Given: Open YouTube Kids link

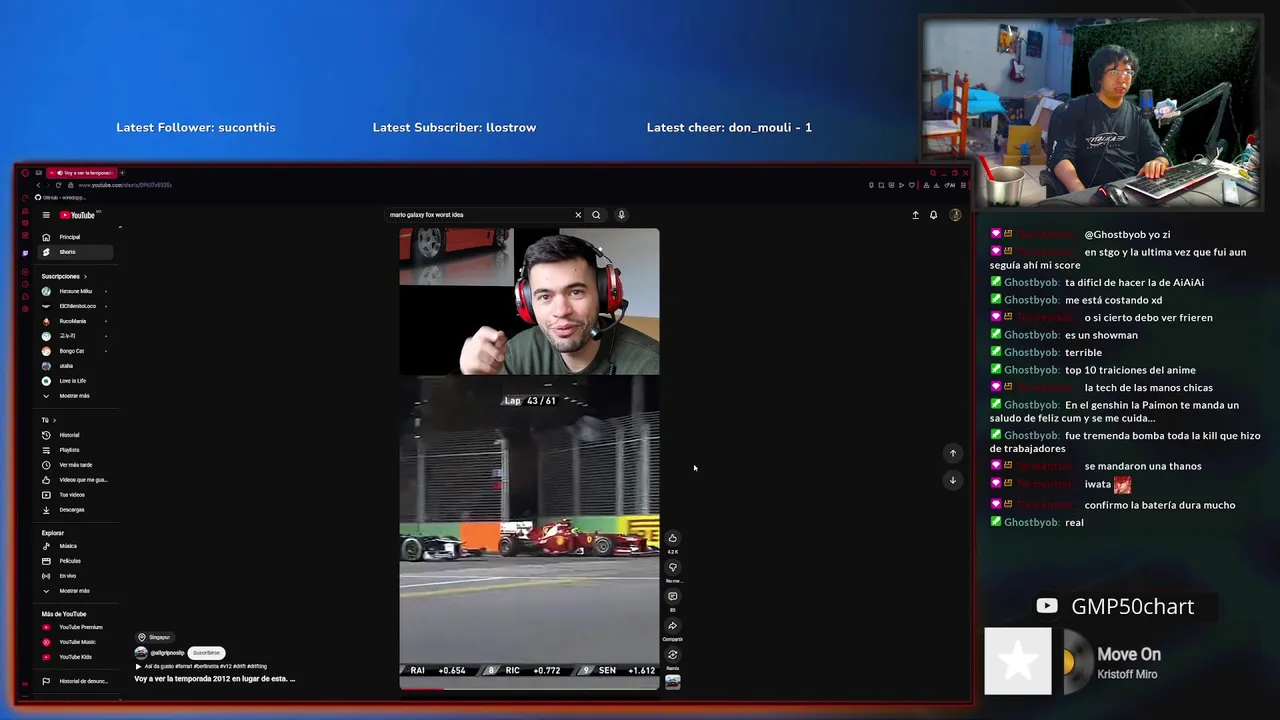Looking at the screenshot, I should [x=75, y=657].
